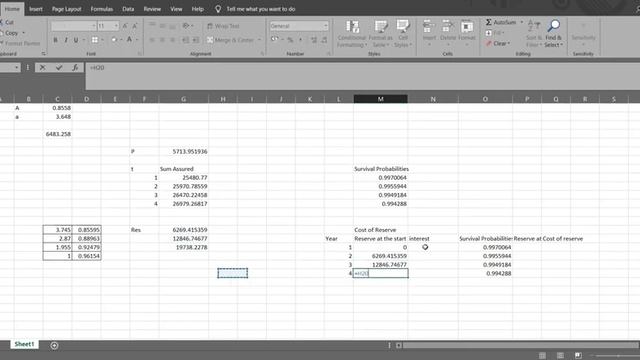
Task: Open Format as Table gallery
Action: 380,33
